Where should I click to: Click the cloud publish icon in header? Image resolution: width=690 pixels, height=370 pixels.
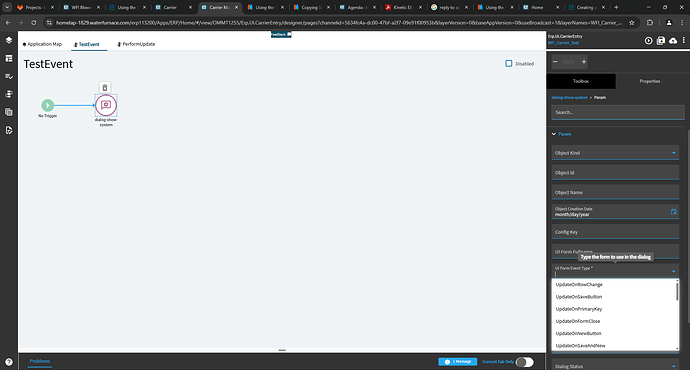pos(673,40)
